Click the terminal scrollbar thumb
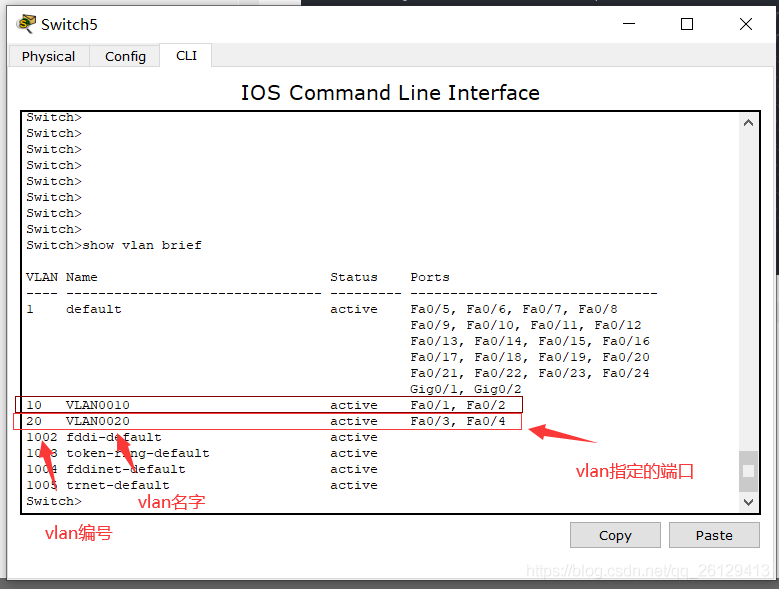This screenshot has width=779, height=589. click(748, 470)
